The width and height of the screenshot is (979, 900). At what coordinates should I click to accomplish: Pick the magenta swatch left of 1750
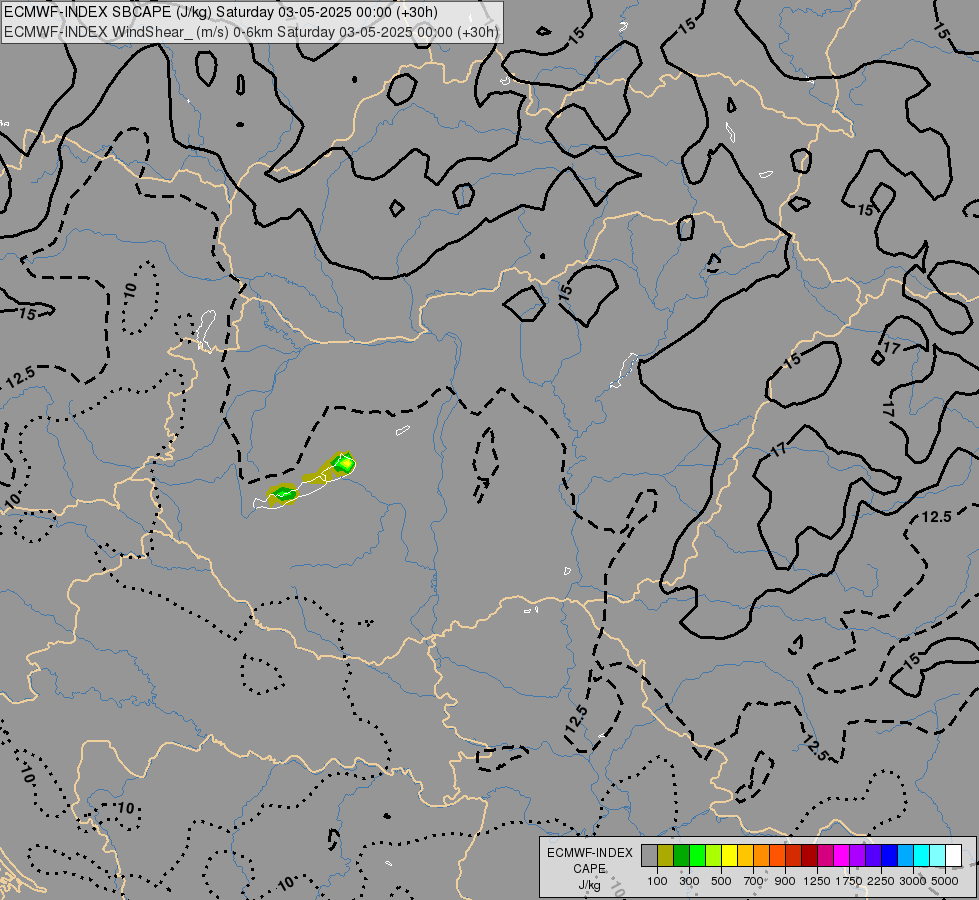(x=842, y=855)
